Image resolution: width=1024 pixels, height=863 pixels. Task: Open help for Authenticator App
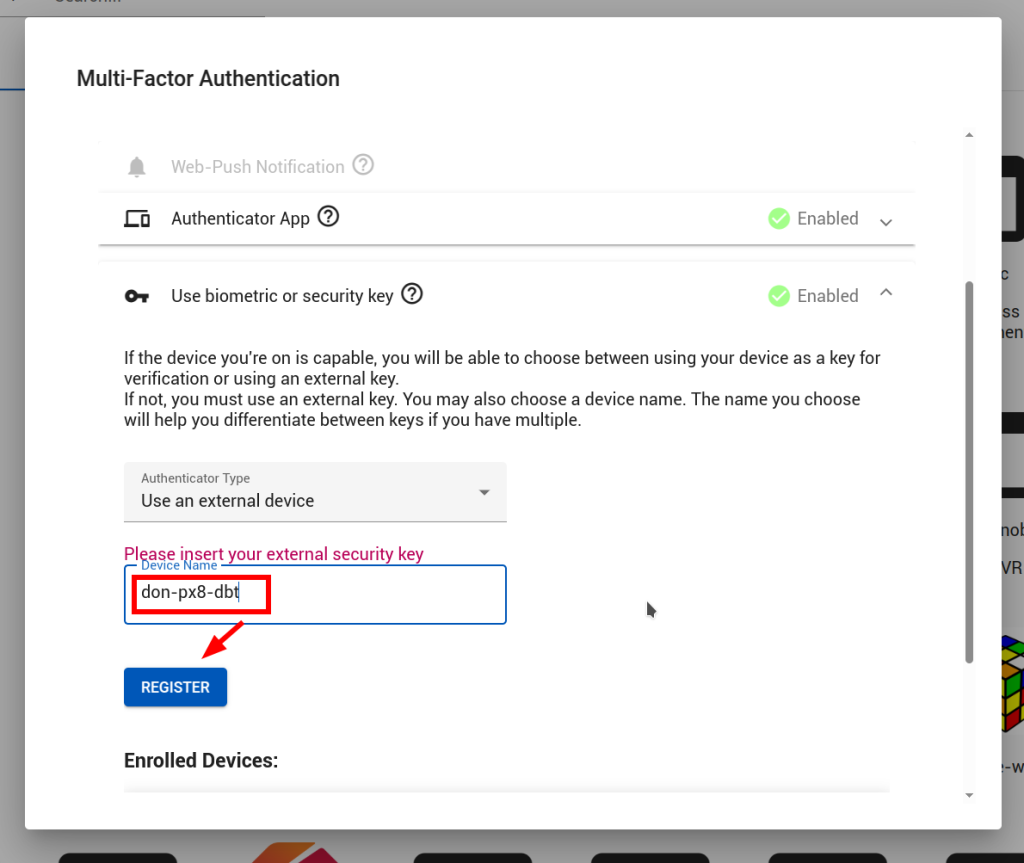tap(328, 216)
